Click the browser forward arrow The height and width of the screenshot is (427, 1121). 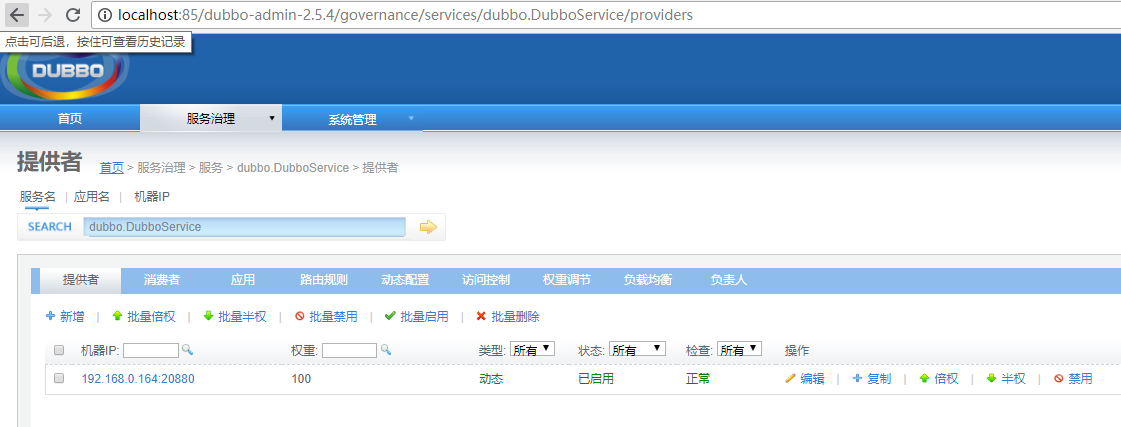44,14
